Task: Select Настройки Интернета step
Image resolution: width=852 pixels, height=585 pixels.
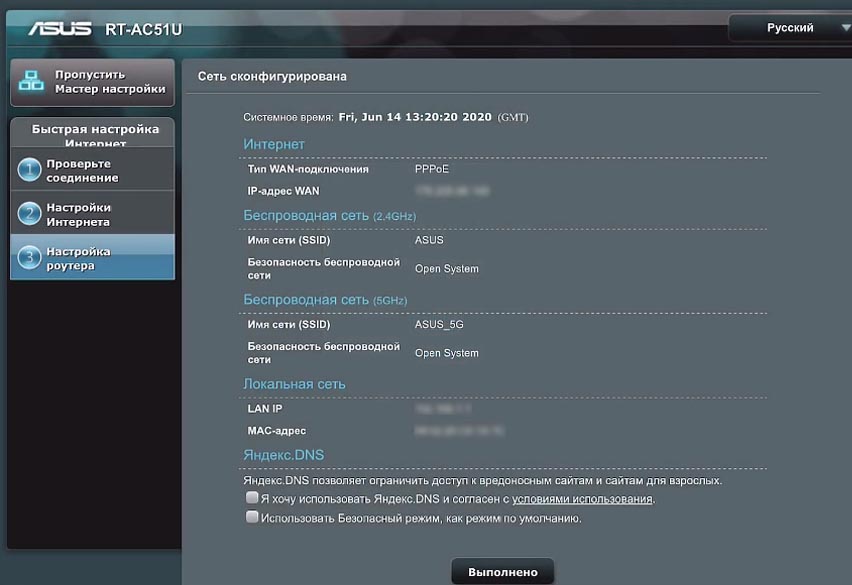Action: 78,214
